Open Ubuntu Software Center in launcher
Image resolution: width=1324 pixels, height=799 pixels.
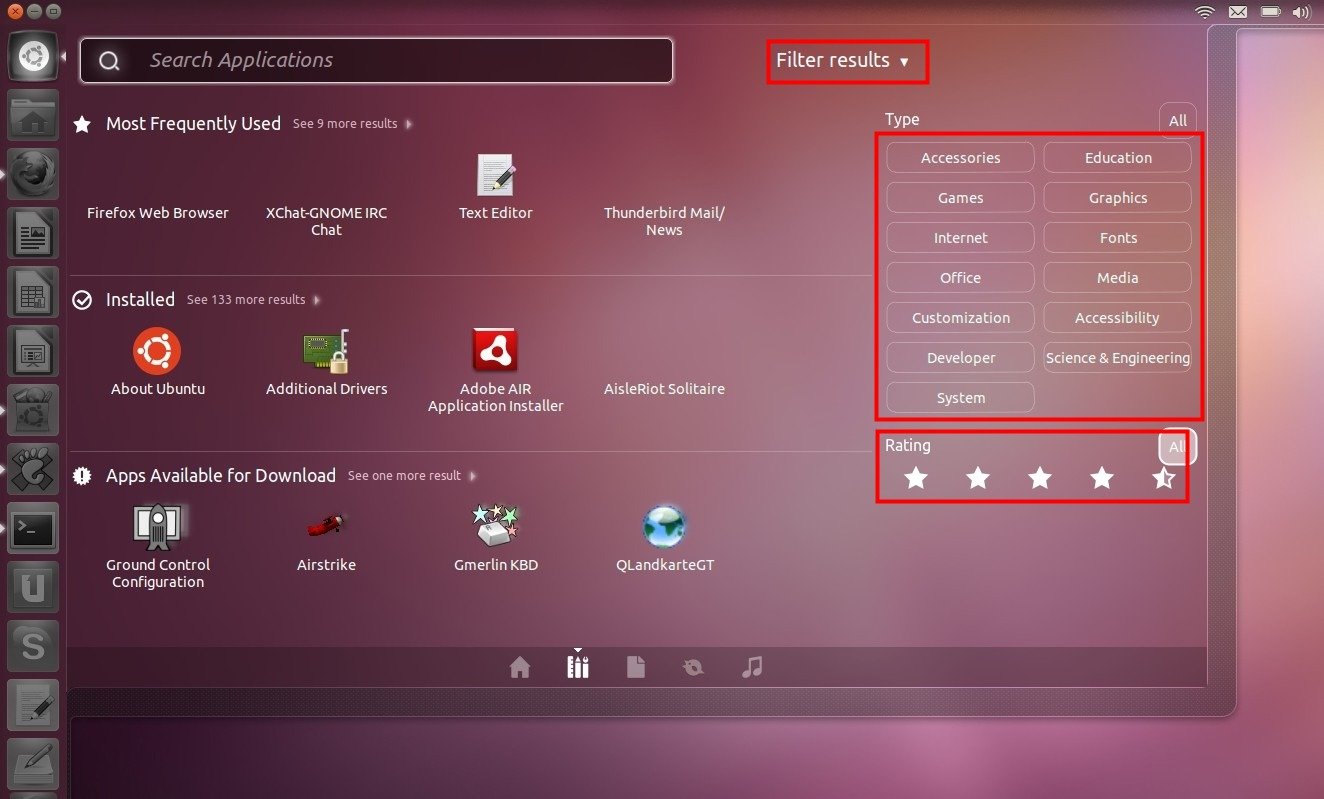tap(34, 410)
